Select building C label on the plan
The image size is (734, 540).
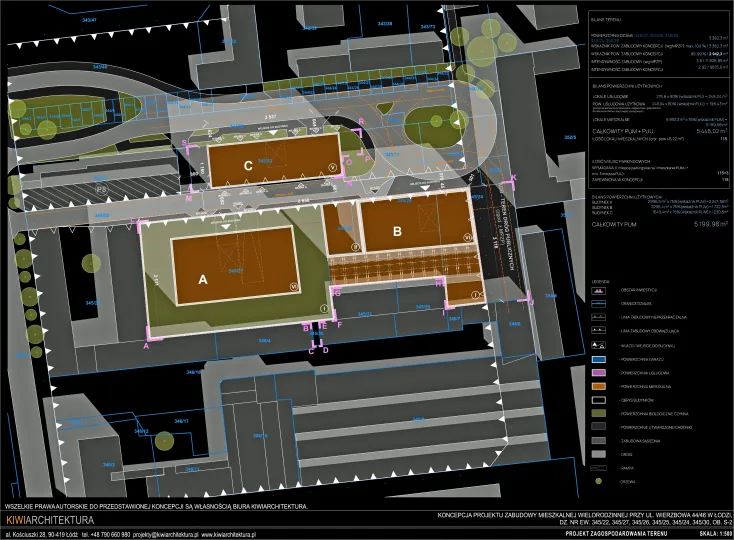tap(249, 165)
